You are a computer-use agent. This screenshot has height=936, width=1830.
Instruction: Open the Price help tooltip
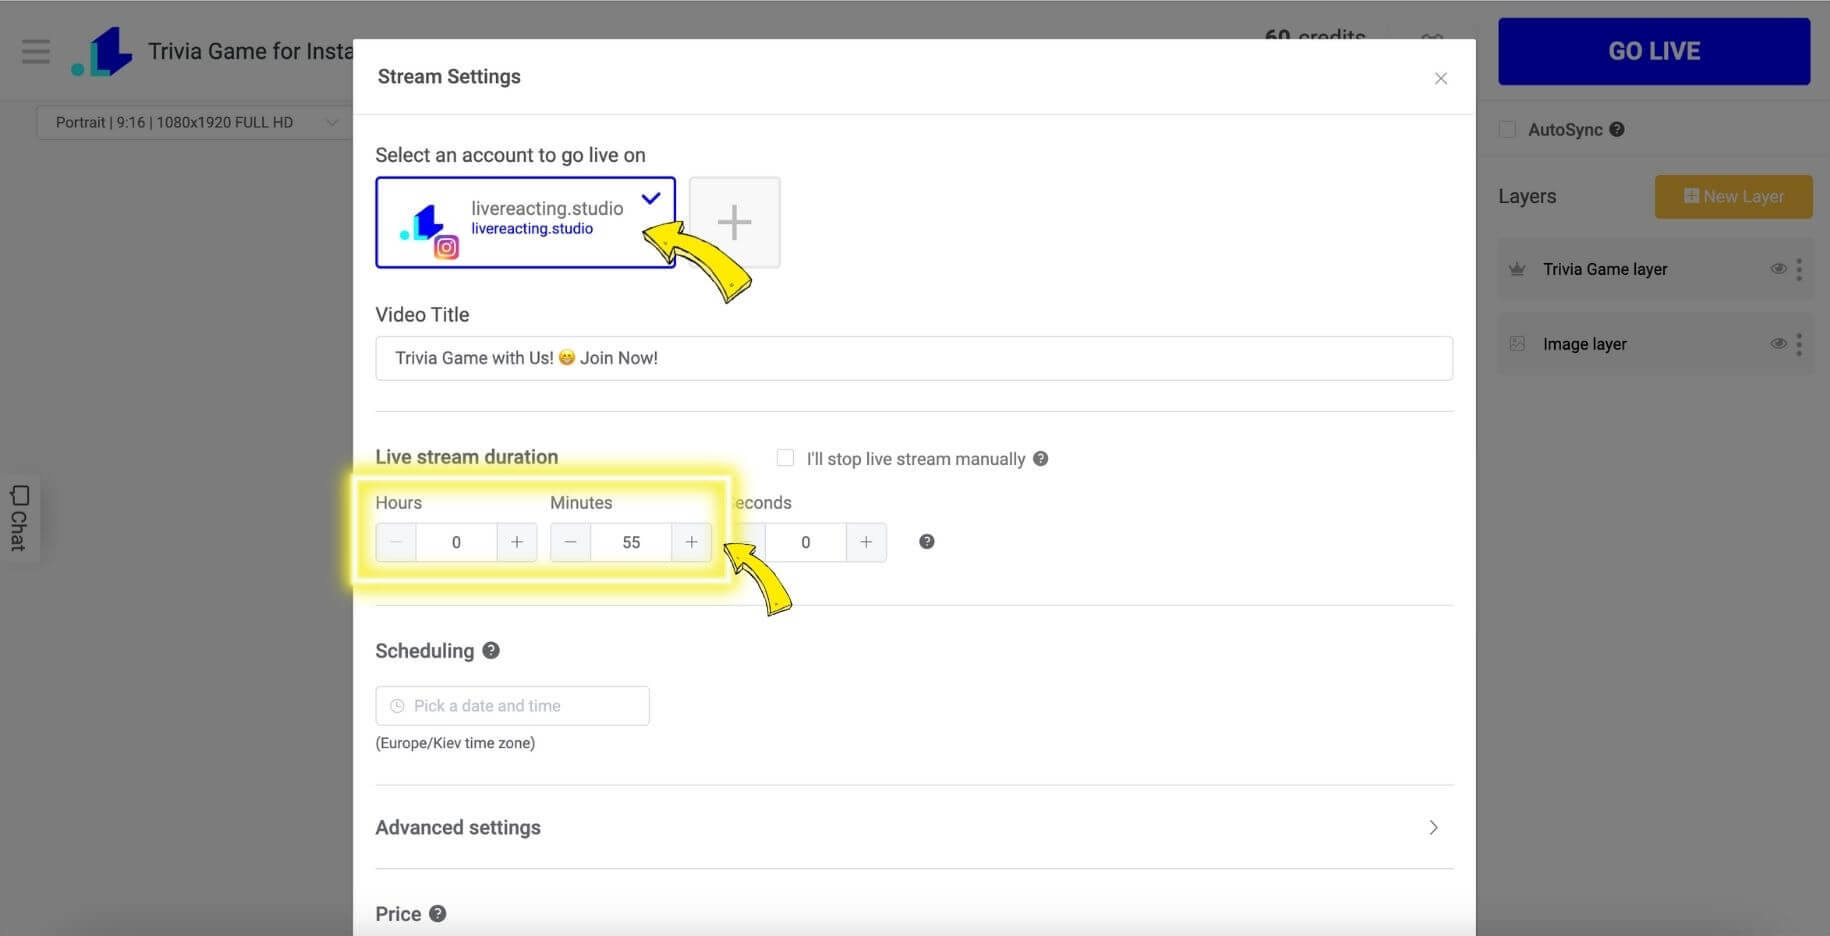[x=437, y=914]
